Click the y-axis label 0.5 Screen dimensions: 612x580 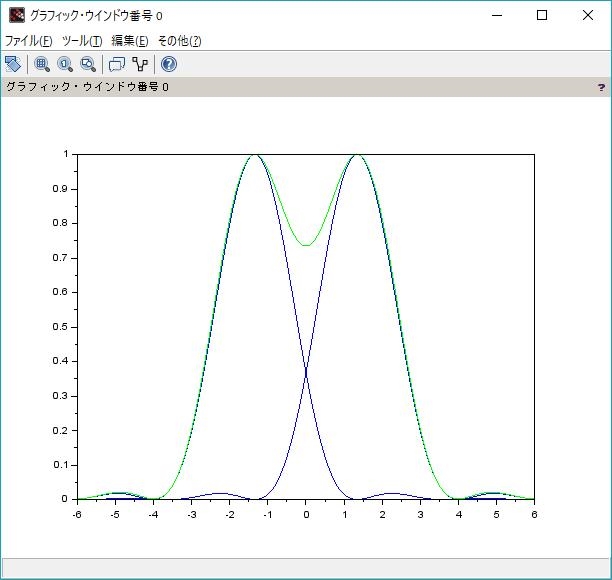pos(60,327)
